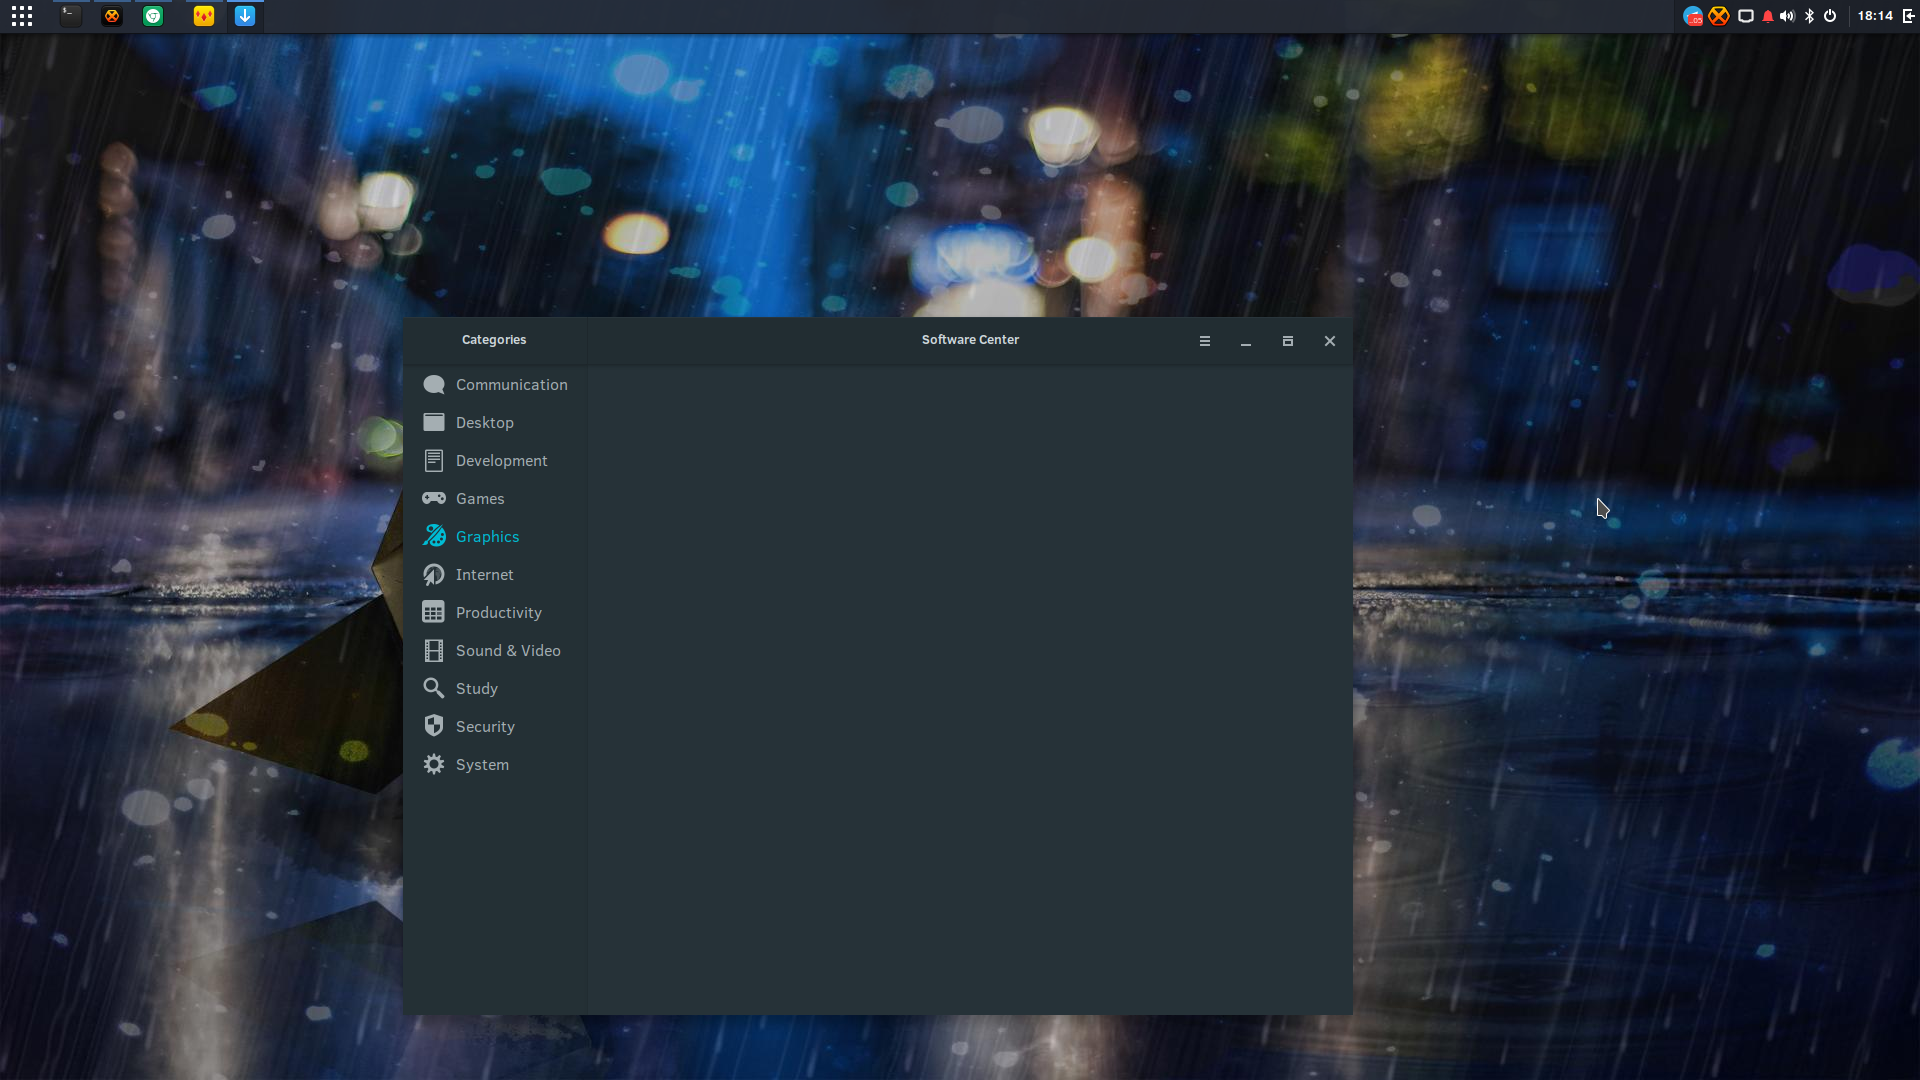Viewport: 1920px width, 1080px height.
Task: Click the 18:14 clock
Action: tap(1875, 16)
